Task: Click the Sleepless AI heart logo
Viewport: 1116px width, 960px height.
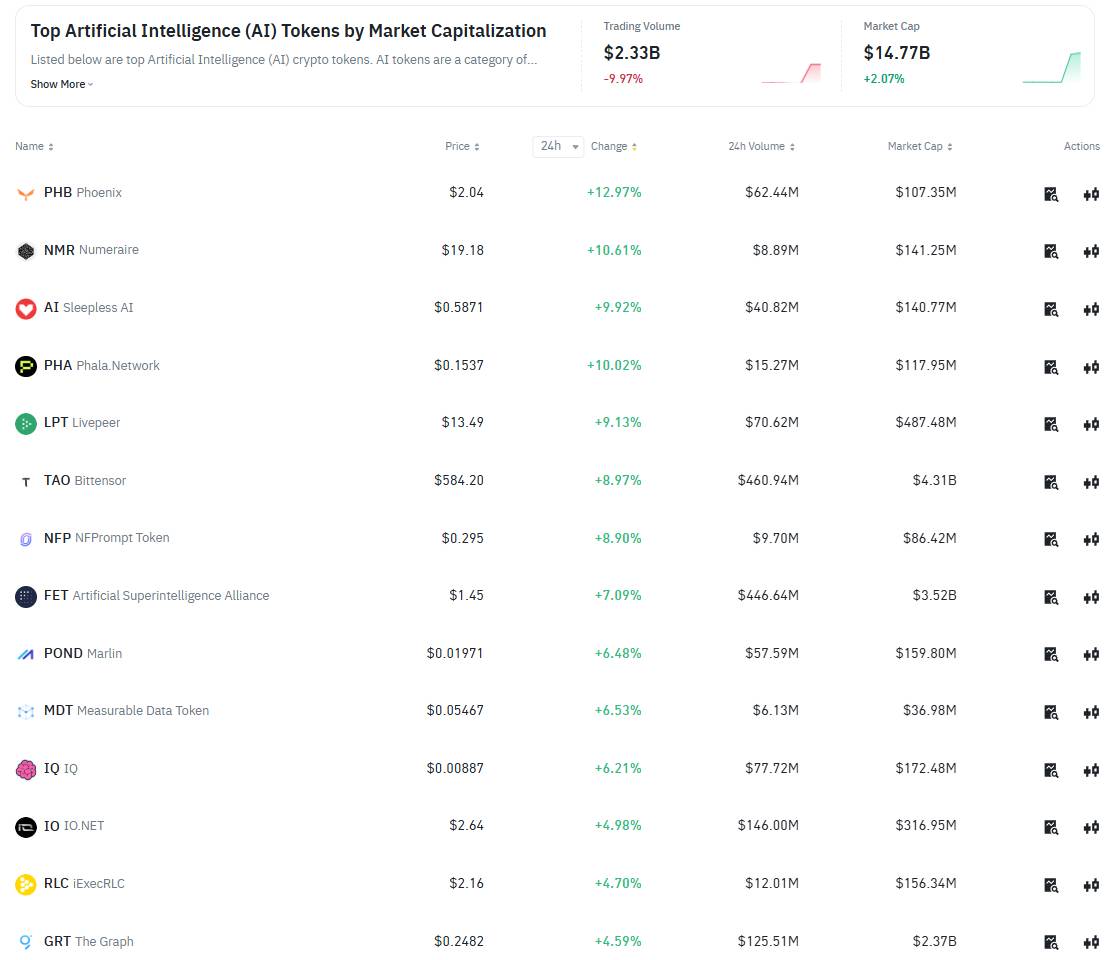Action: [x=26, y=309]
